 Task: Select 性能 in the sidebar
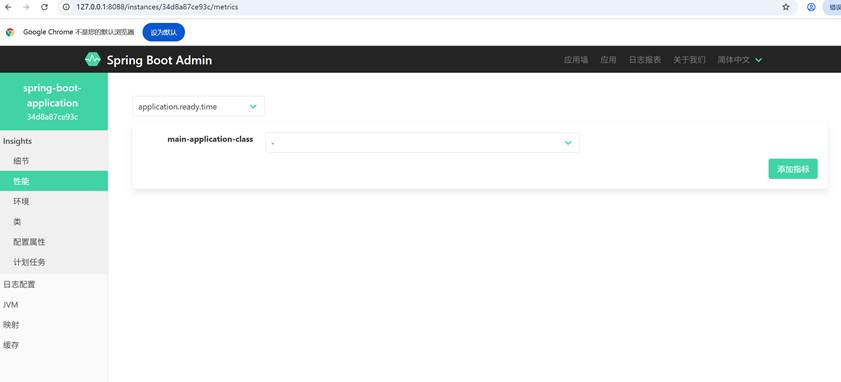pyautogui.click(x=54, y=181)
